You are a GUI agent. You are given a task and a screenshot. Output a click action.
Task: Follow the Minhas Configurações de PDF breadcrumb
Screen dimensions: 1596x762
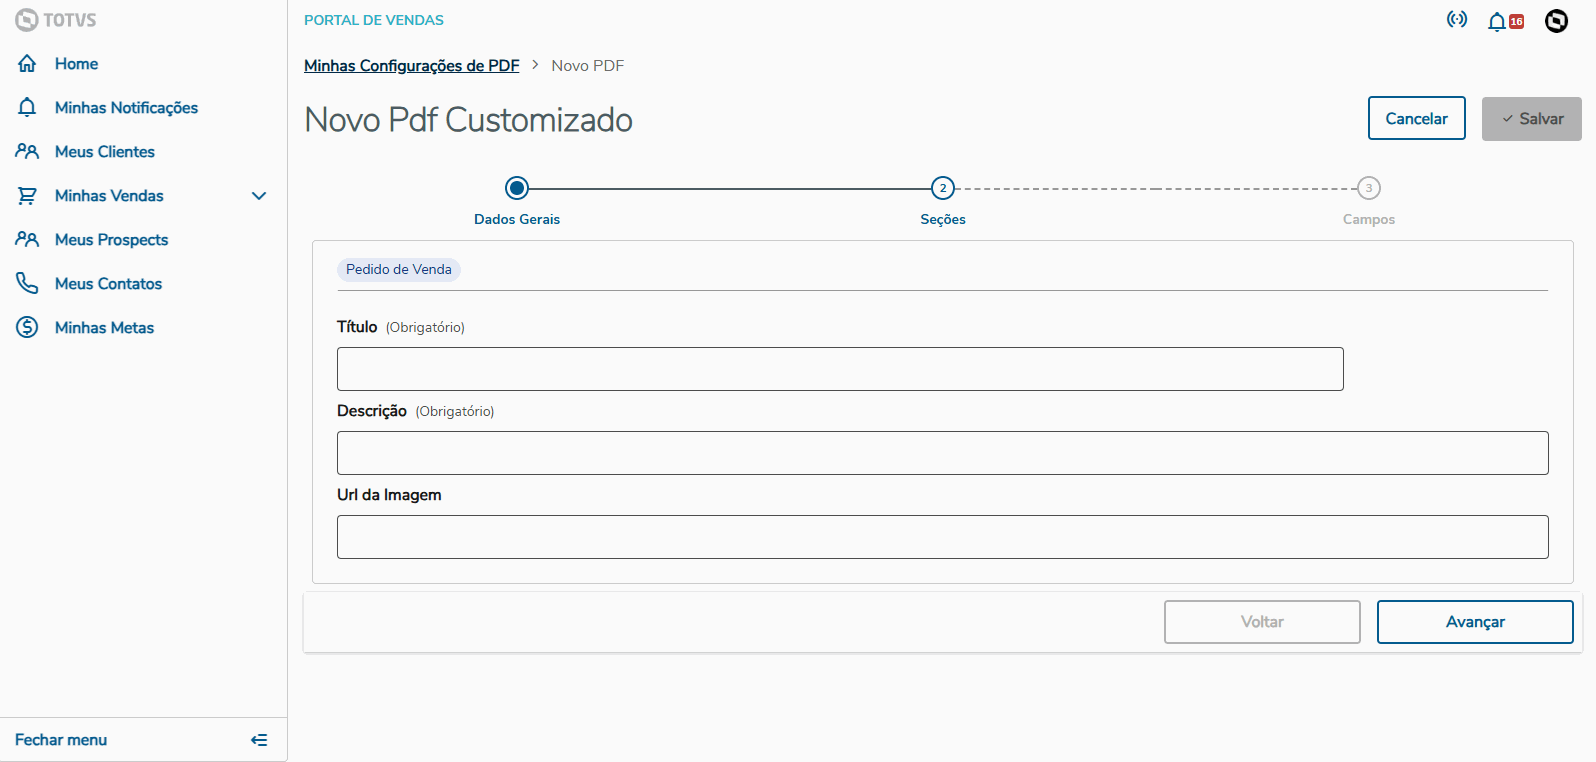click(x=411, y=66)
